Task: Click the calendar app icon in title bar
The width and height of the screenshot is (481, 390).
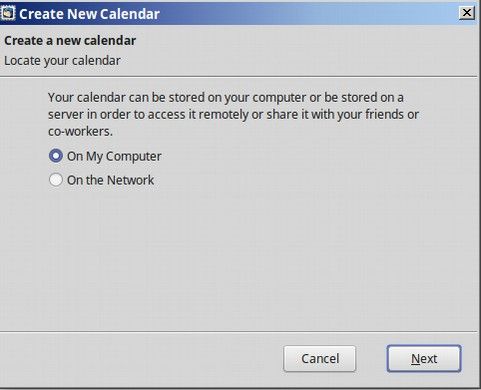Action: (x=7, y=13)
